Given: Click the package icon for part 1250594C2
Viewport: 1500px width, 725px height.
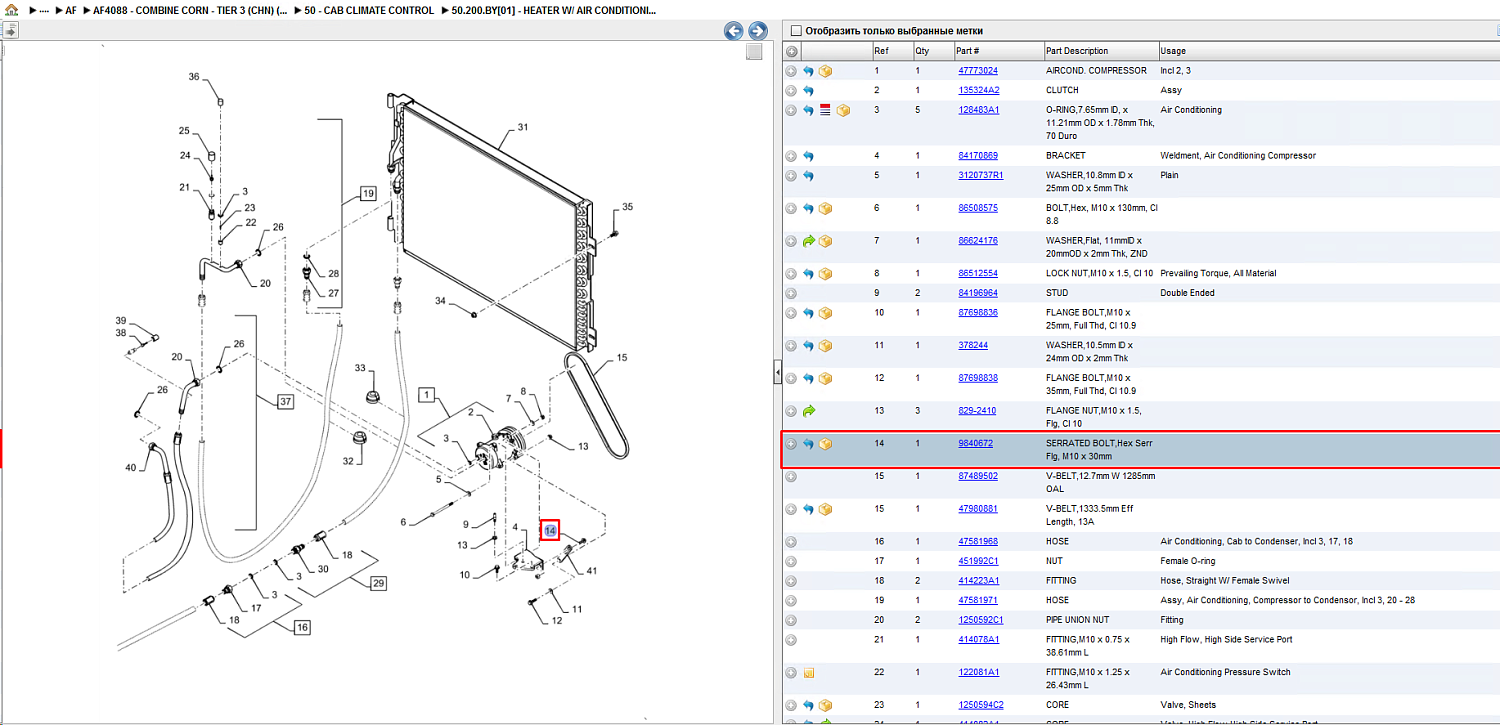Looking at the screenshot, I should coord(826,706).
